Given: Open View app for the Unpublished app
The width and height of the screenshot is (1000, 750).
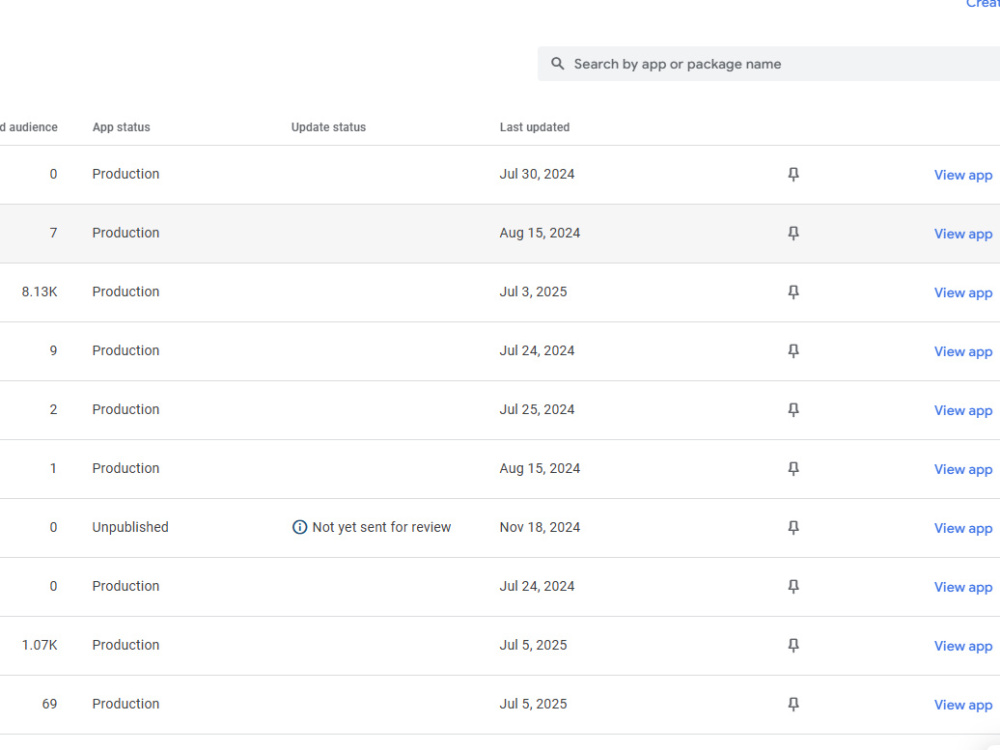Looking at the screenshot, I should click(x=963, y=529).
